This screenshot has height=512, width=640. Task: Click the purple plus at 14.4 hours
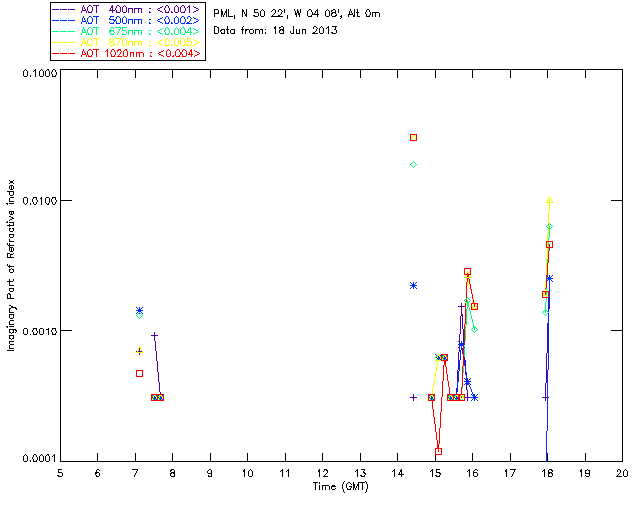[413, 397]
